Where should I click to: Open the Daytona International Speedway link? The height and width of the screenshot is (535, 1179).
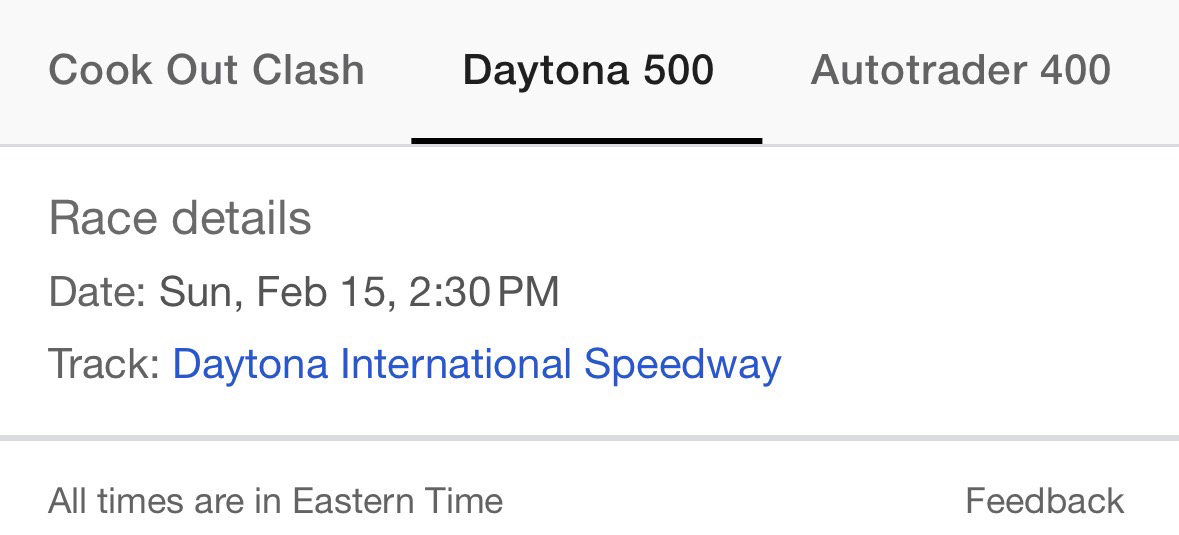pos(476,364)
